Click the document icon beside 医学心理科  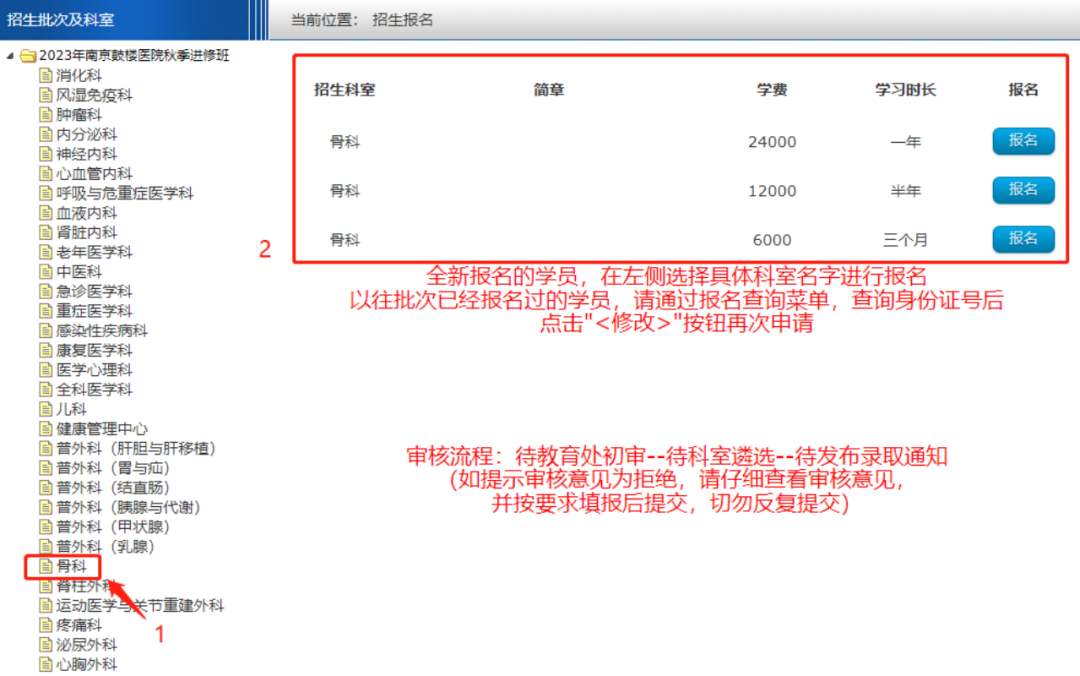click(x=46, y=370)
